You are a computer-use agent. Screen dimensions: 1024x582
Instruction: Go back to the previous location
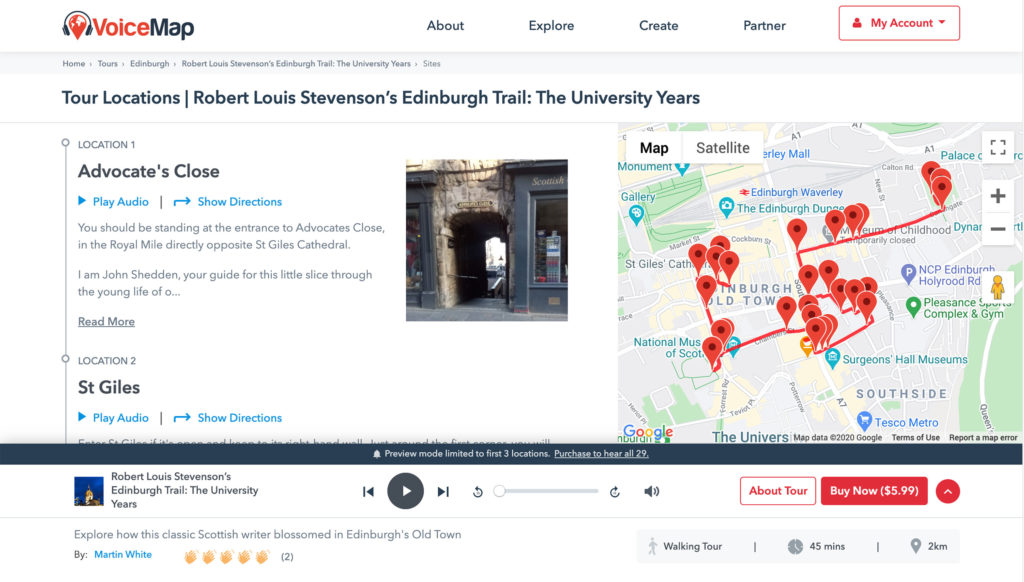coord(369,491)
